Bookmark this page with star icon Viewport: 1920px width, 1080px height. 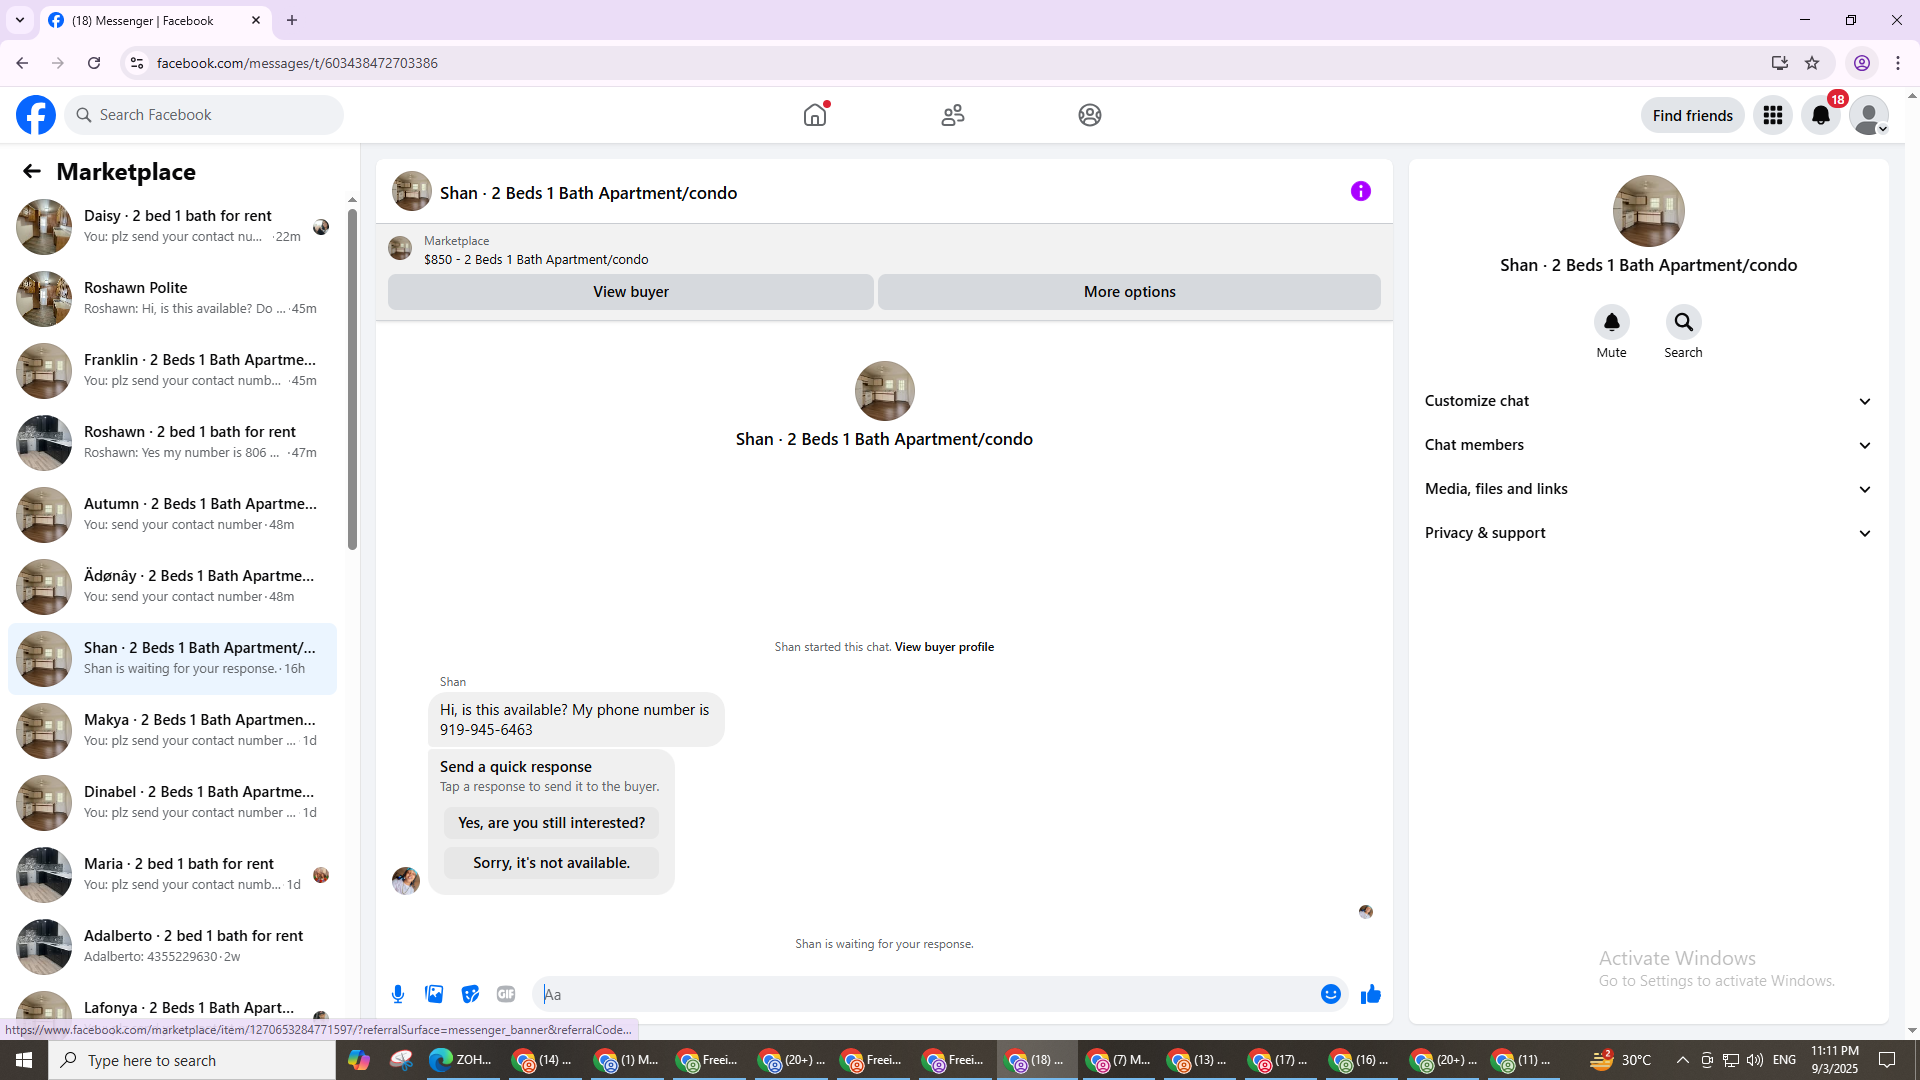[1812, 63]
